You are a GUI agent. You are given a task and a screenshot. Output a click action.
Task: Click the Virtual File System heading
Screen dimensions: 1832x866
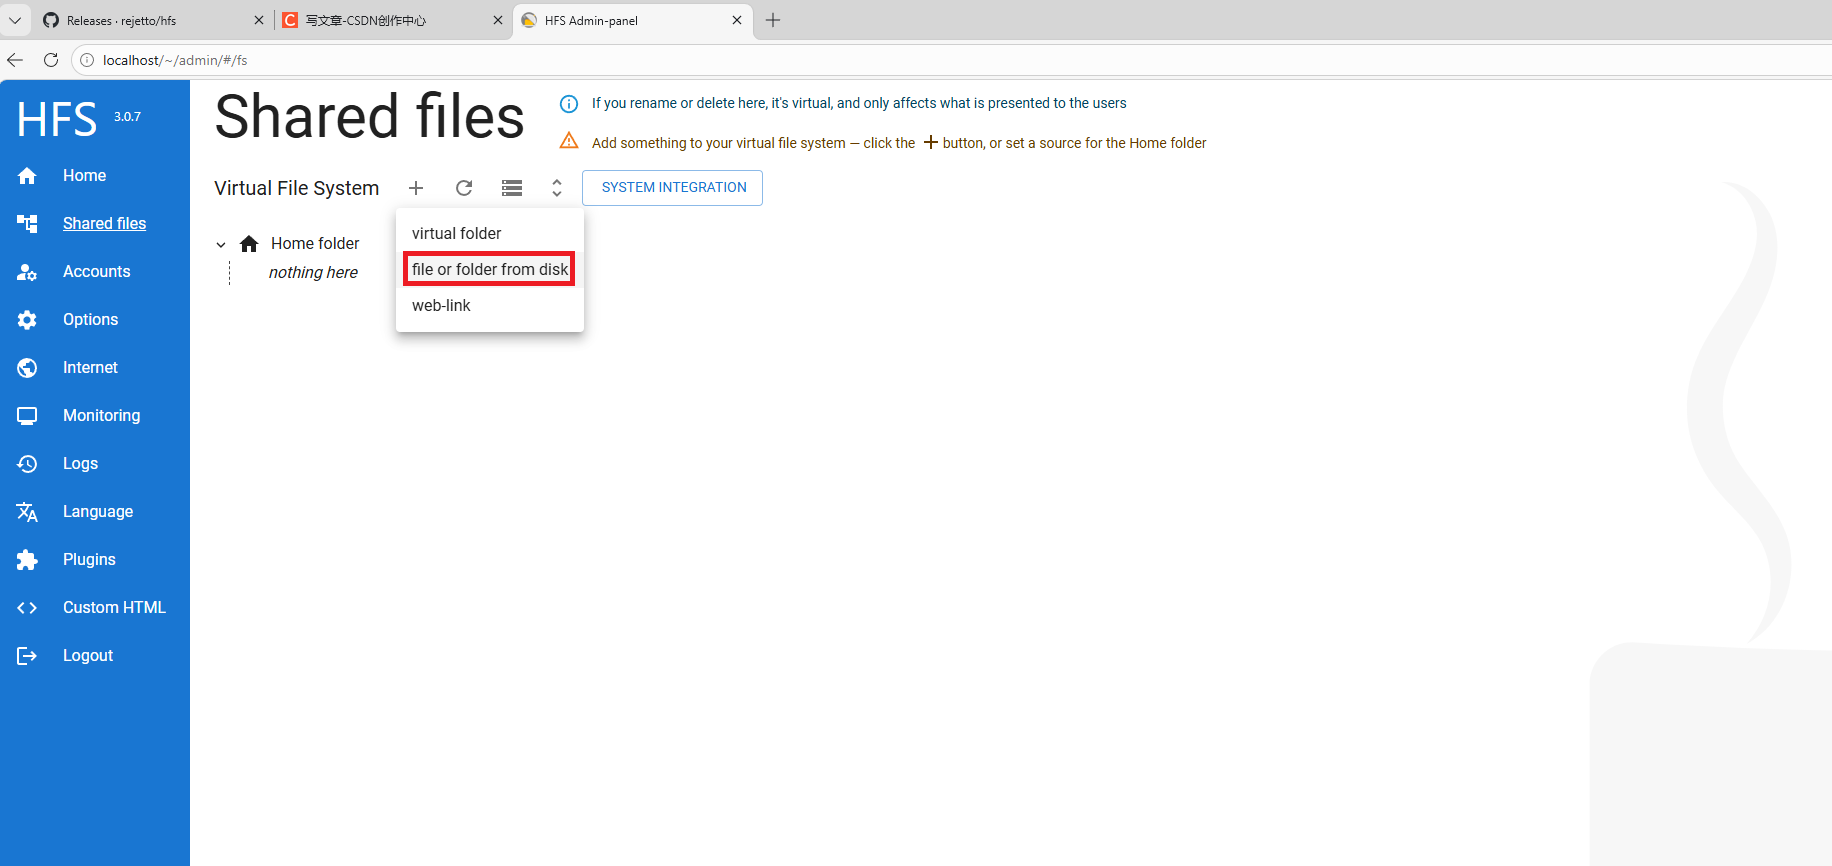(x=297, y=188)
